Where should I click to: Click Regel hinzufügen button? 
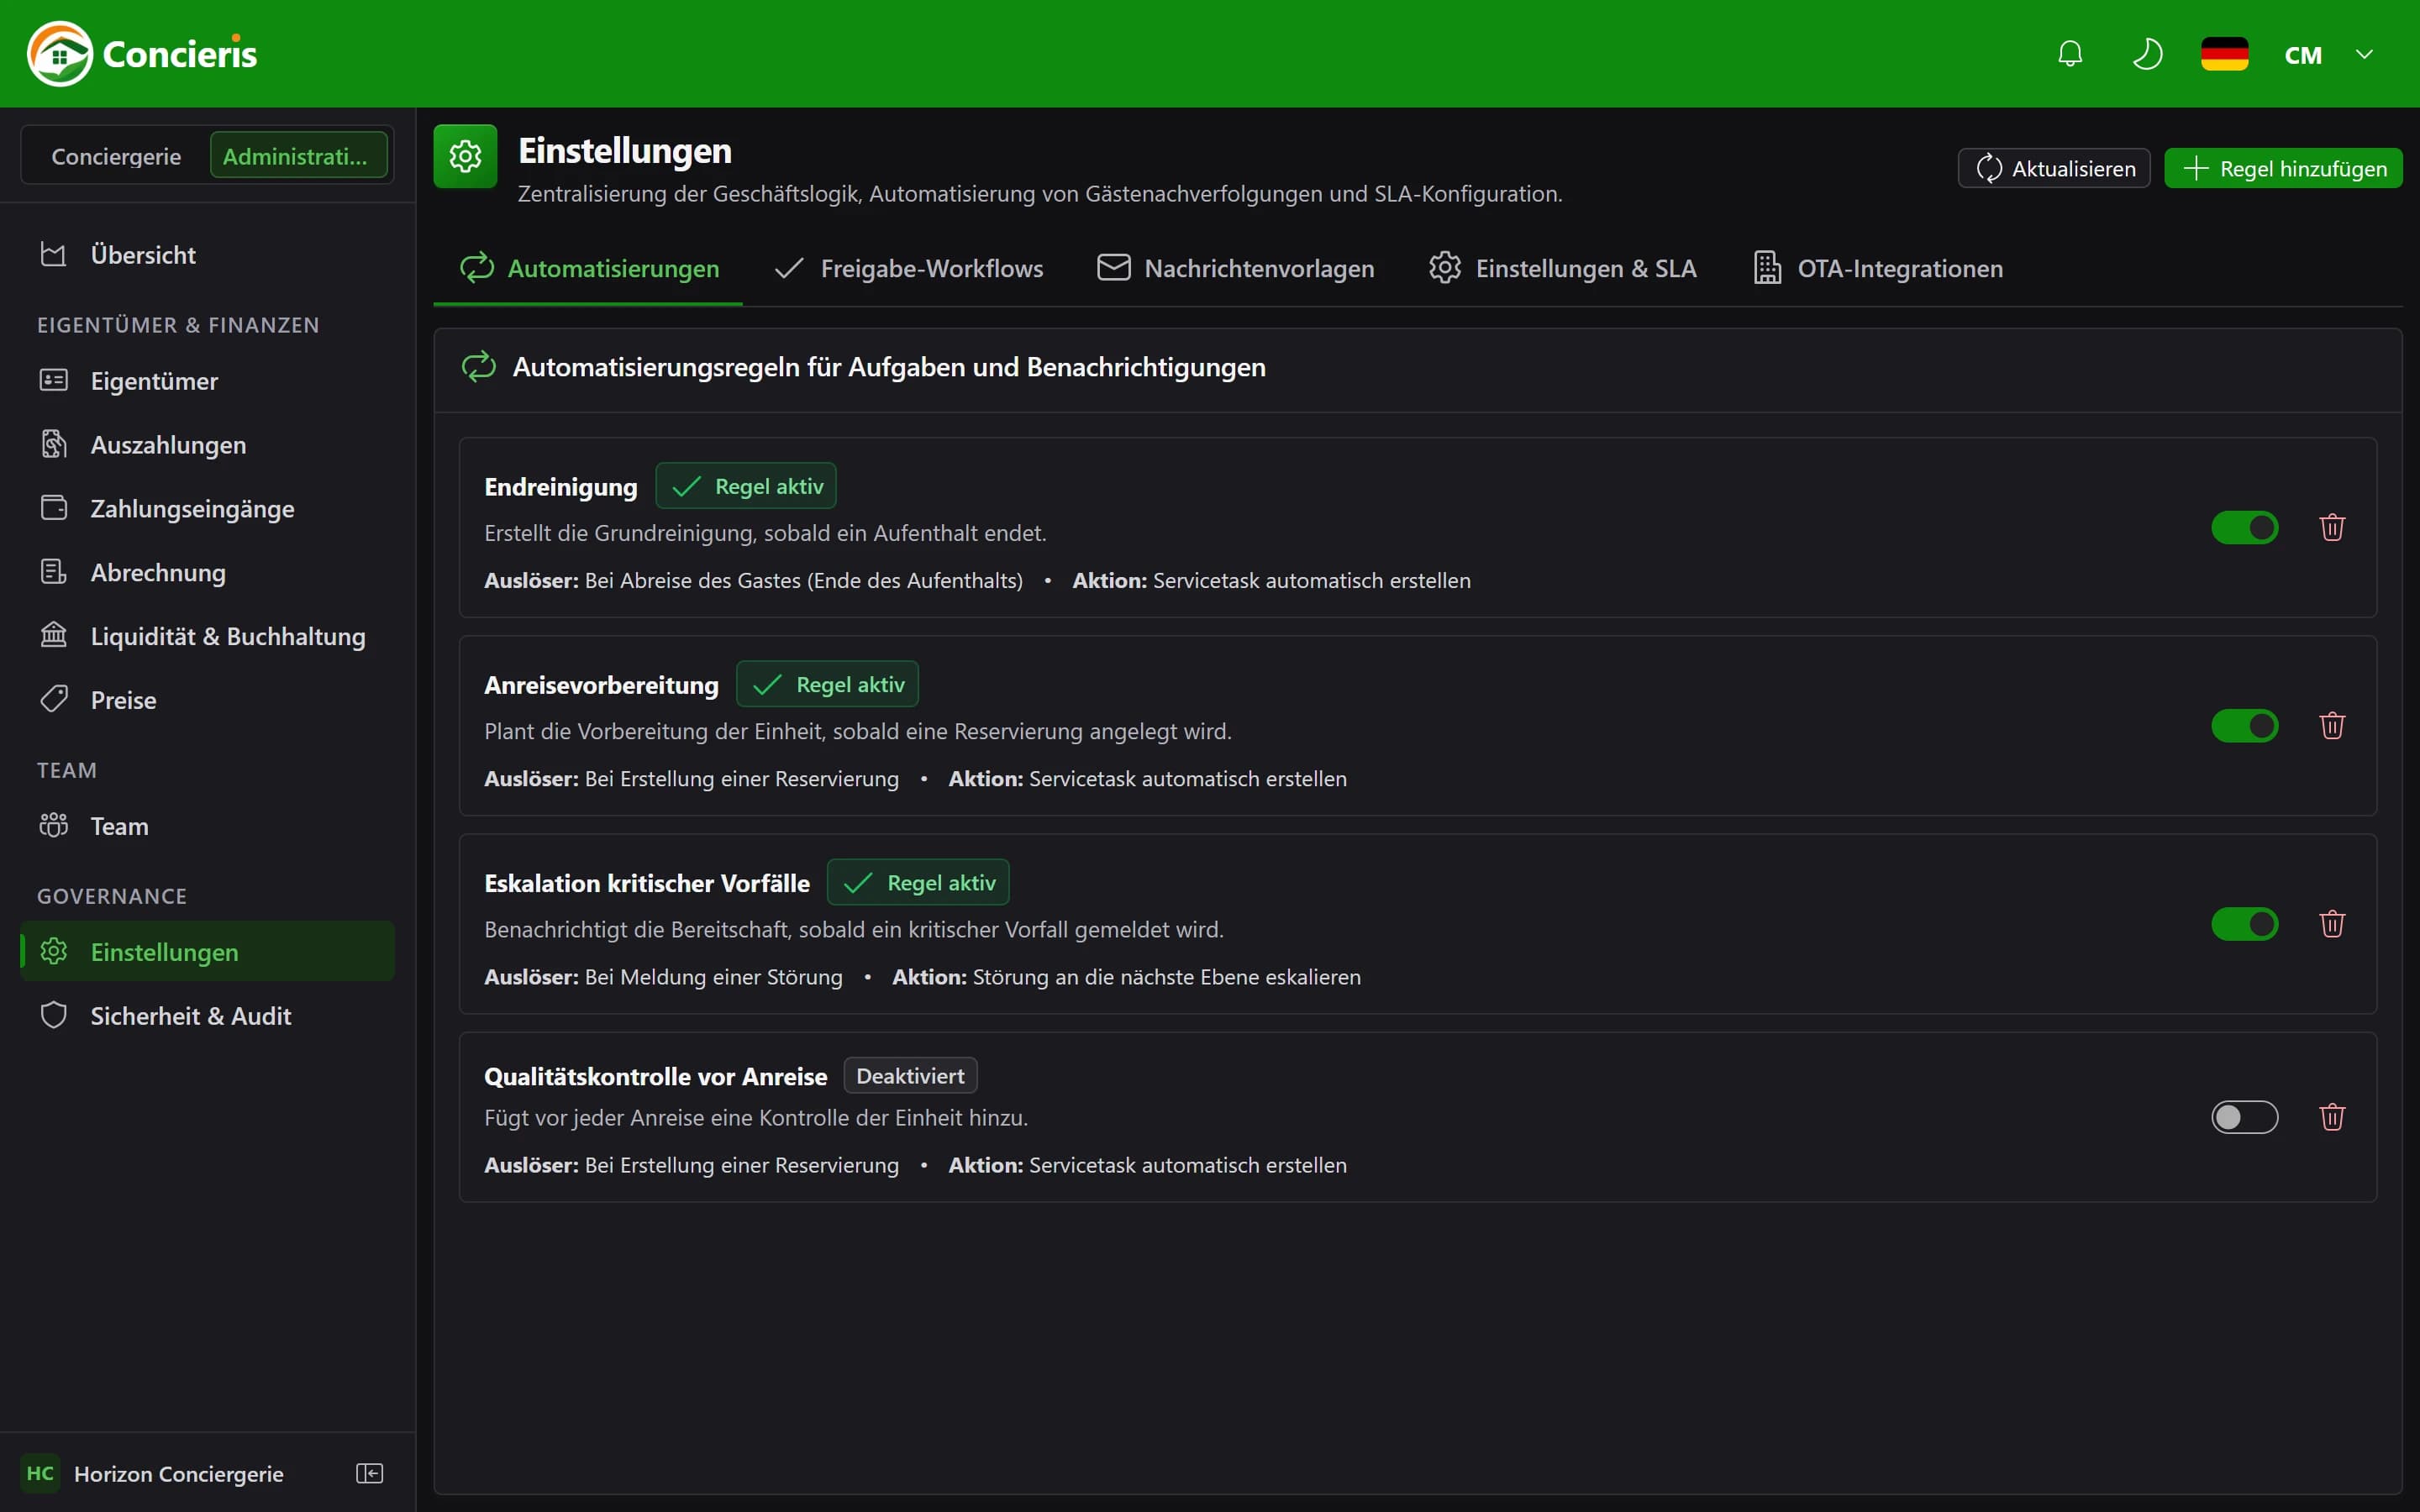(2283, 168)
